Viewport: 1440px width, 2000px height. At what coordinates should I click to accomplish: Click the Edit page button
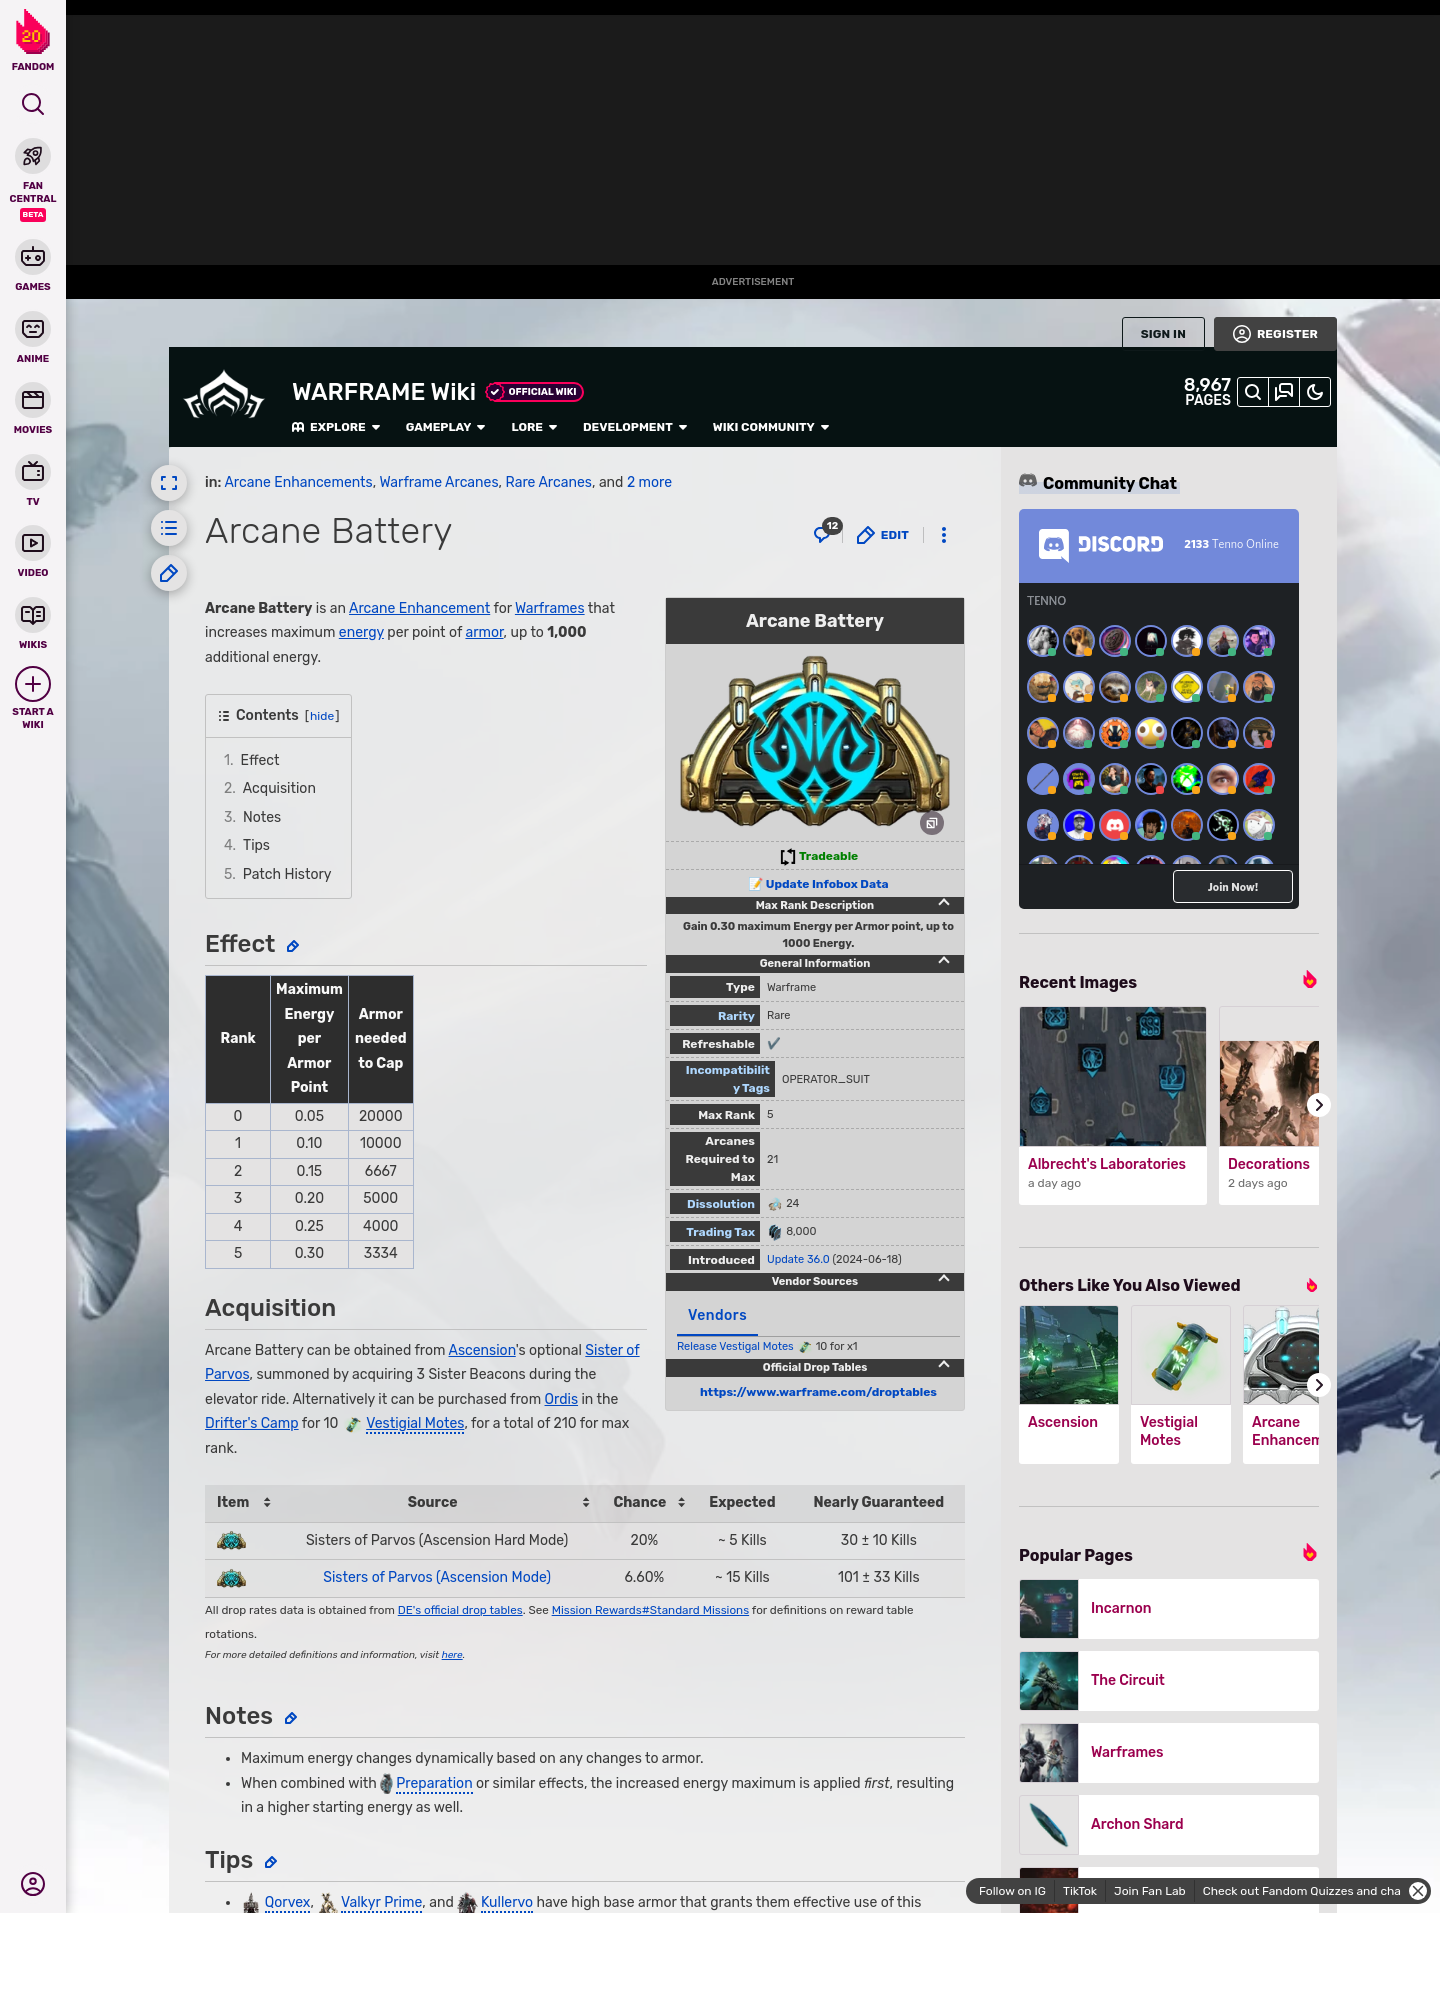tap(883, 535)
